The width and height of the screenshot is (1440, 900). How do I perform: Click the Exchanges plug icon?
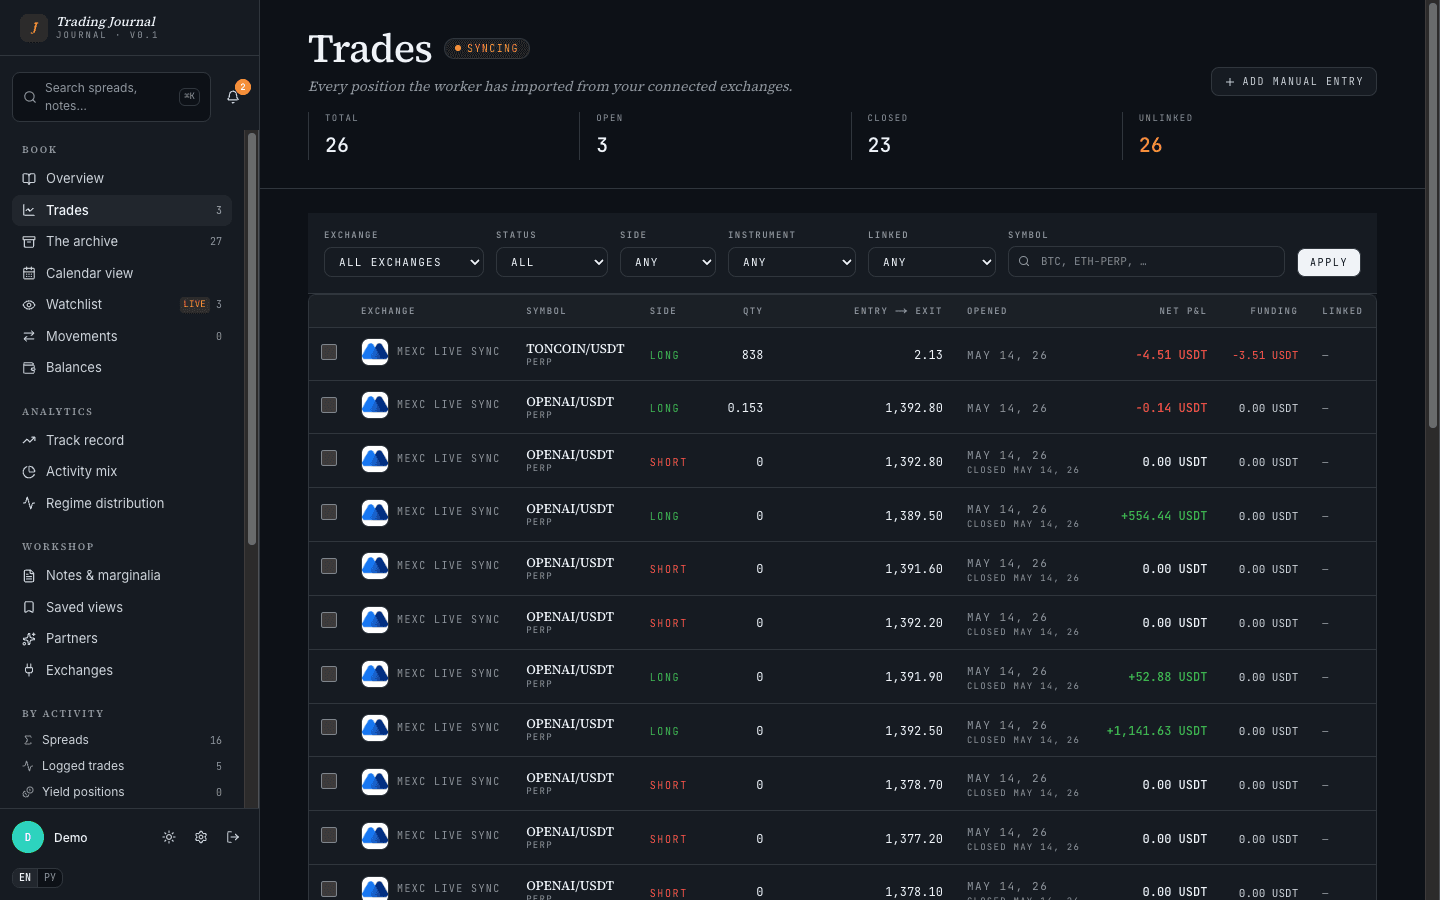(x=29, y=670)
